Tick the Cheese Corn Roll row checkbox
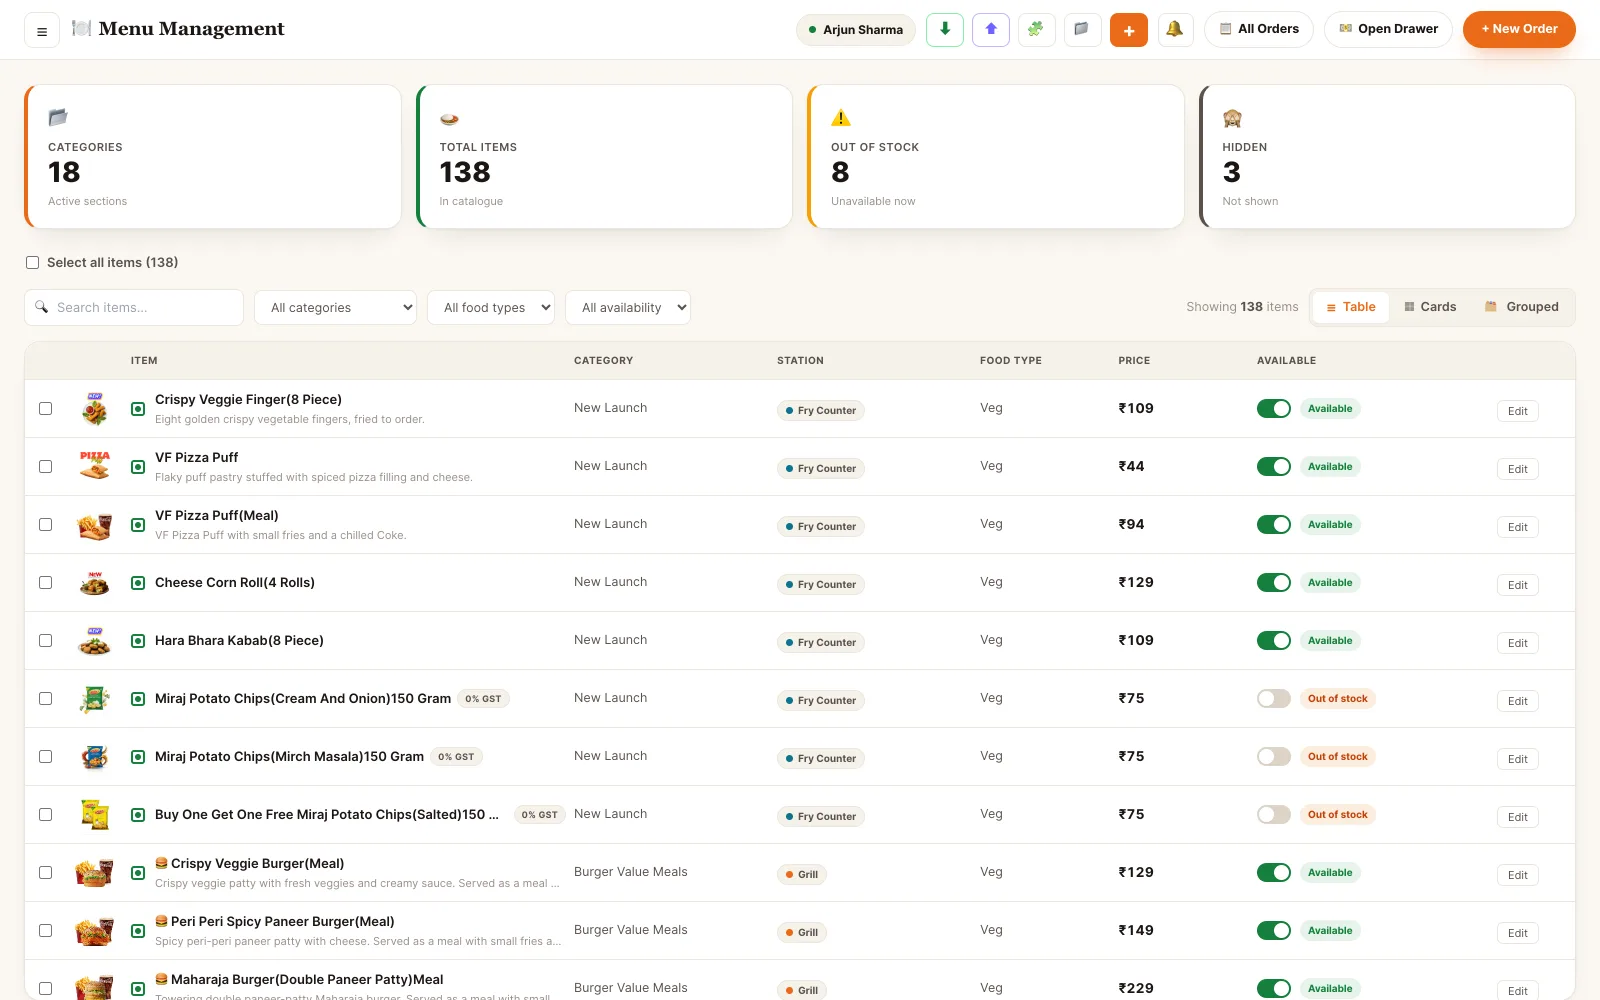 tap(45, 582)
